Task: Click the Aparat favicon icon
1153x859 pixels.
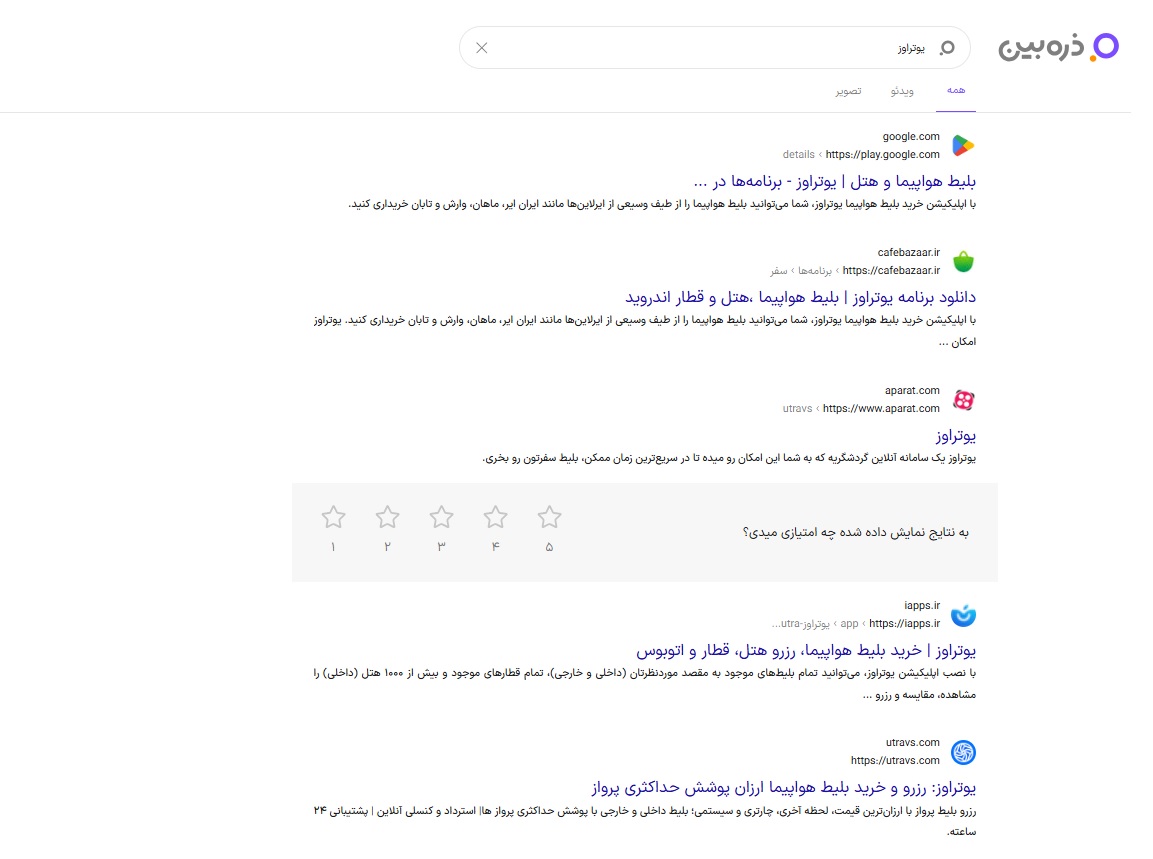Action: 963,400
